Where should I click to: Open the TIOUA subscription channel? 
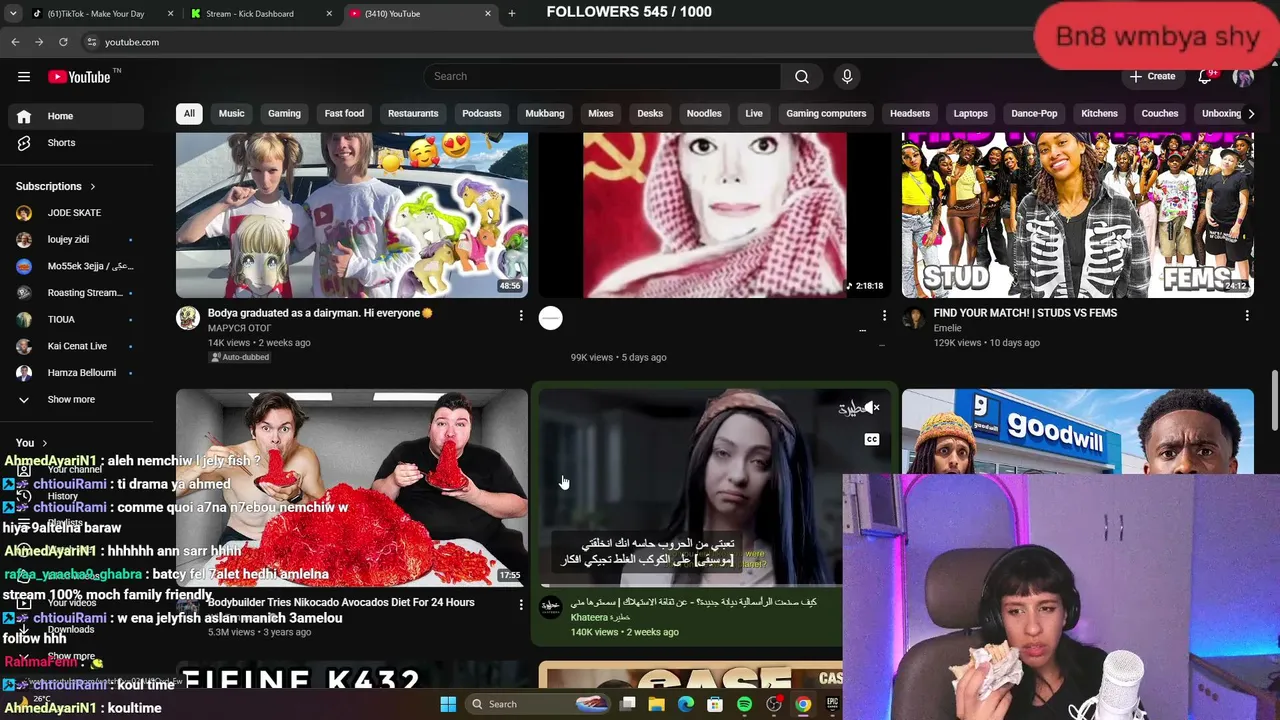(x=76, y=319)
